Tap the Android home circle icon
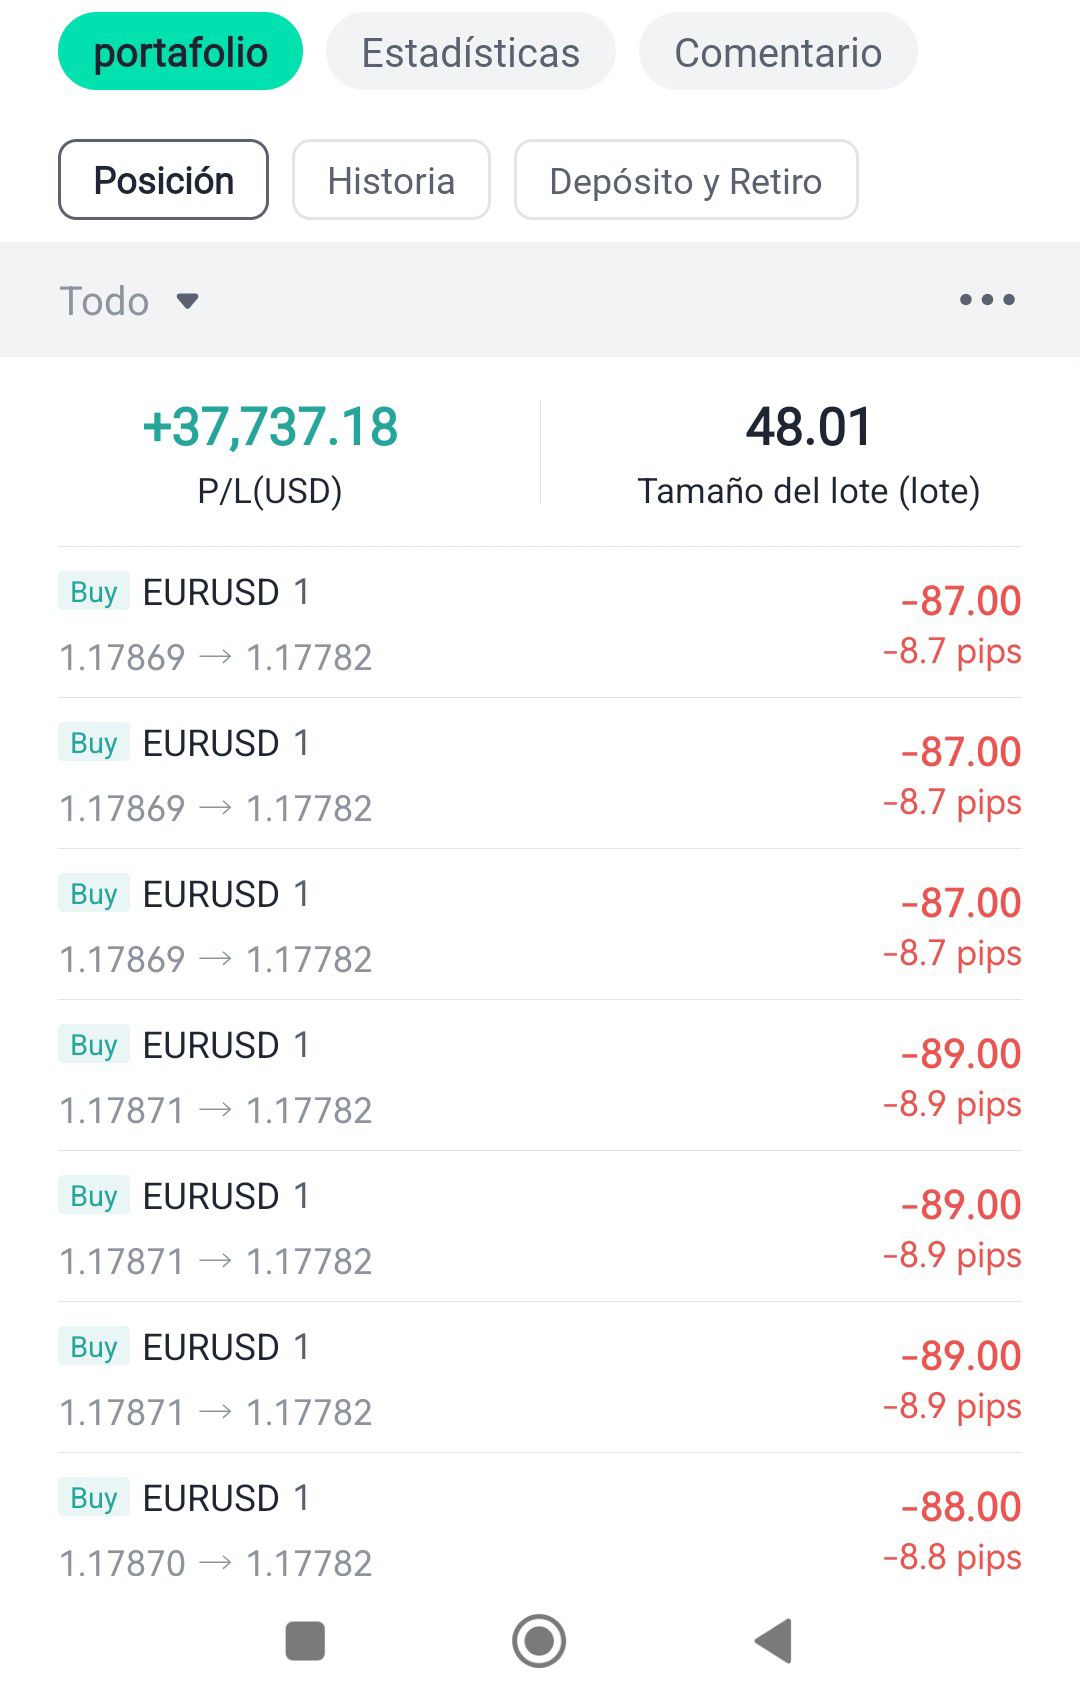Screen dimensions: 1080x1706 pyautogui.click(x=539, y=1641)
